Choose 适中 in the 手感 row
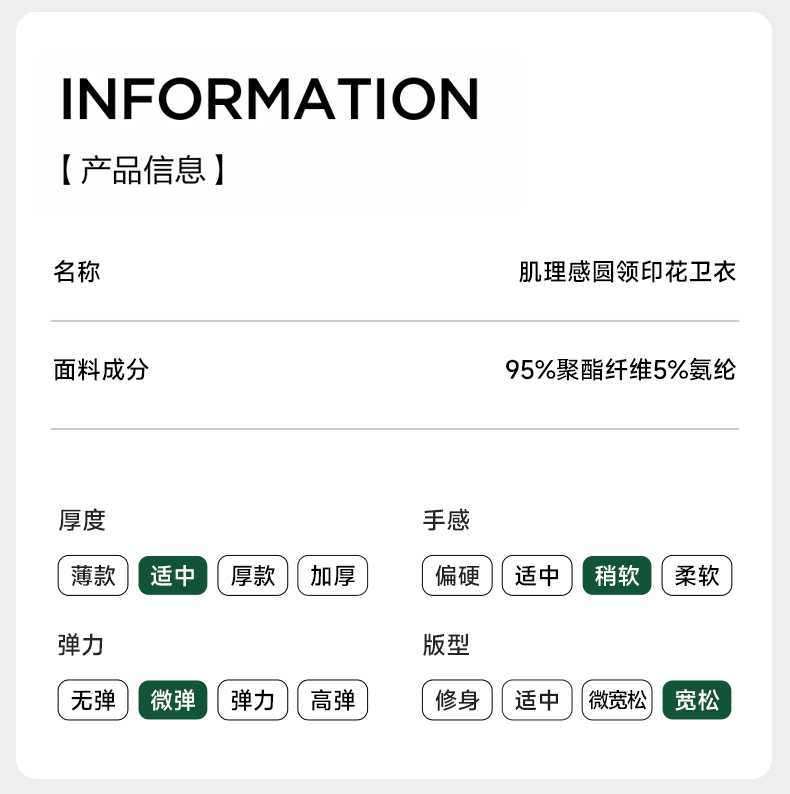 (x=537, y=576)
